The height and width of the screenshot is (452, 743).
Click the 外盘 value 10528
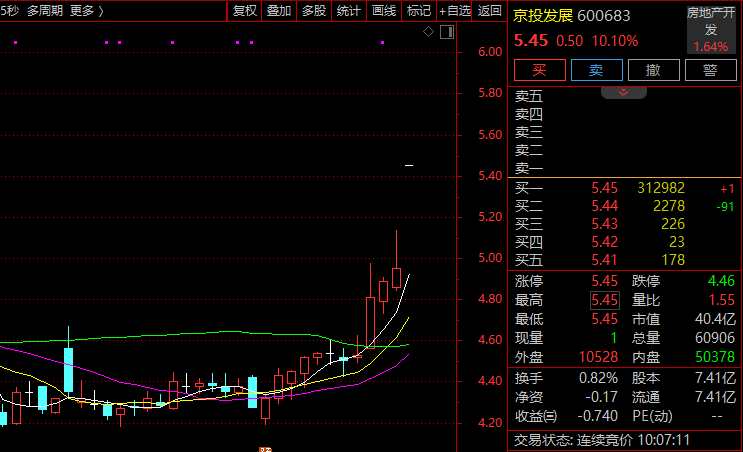(x=598, y=357)
